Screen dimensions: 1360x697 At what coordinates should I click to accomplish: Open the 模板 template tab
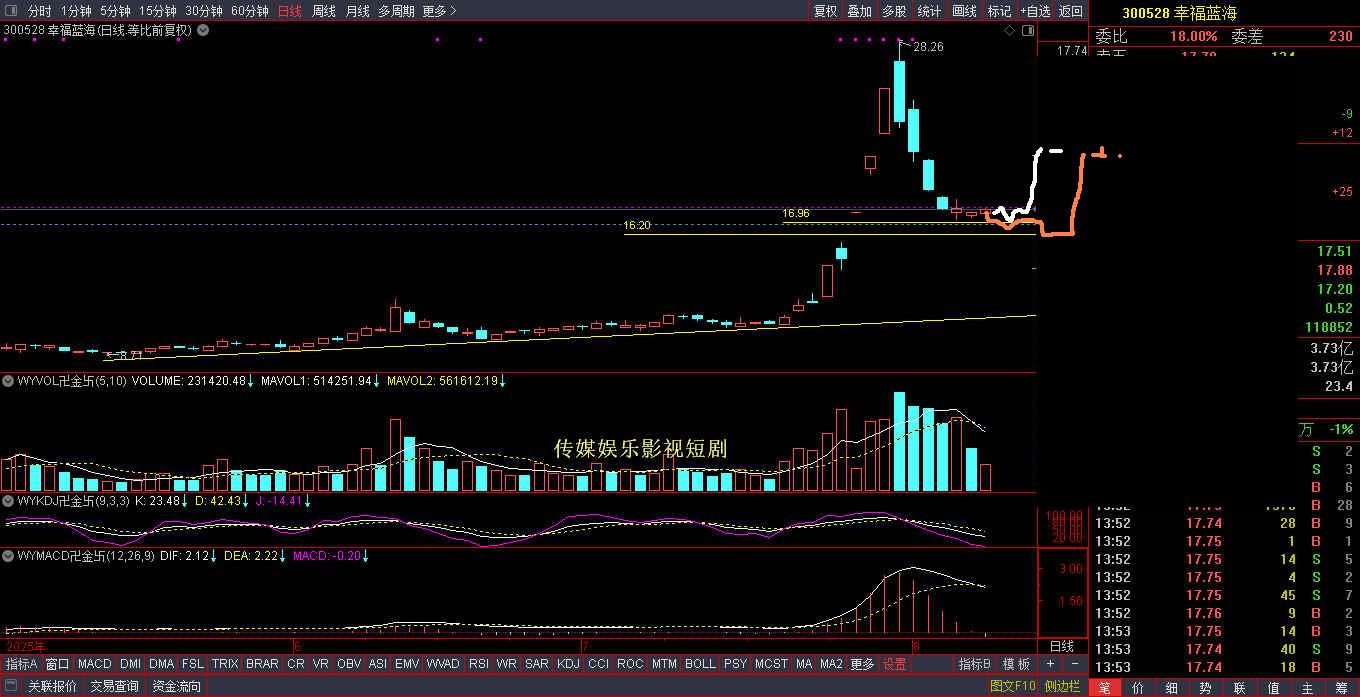click(x=1016, y=664)
